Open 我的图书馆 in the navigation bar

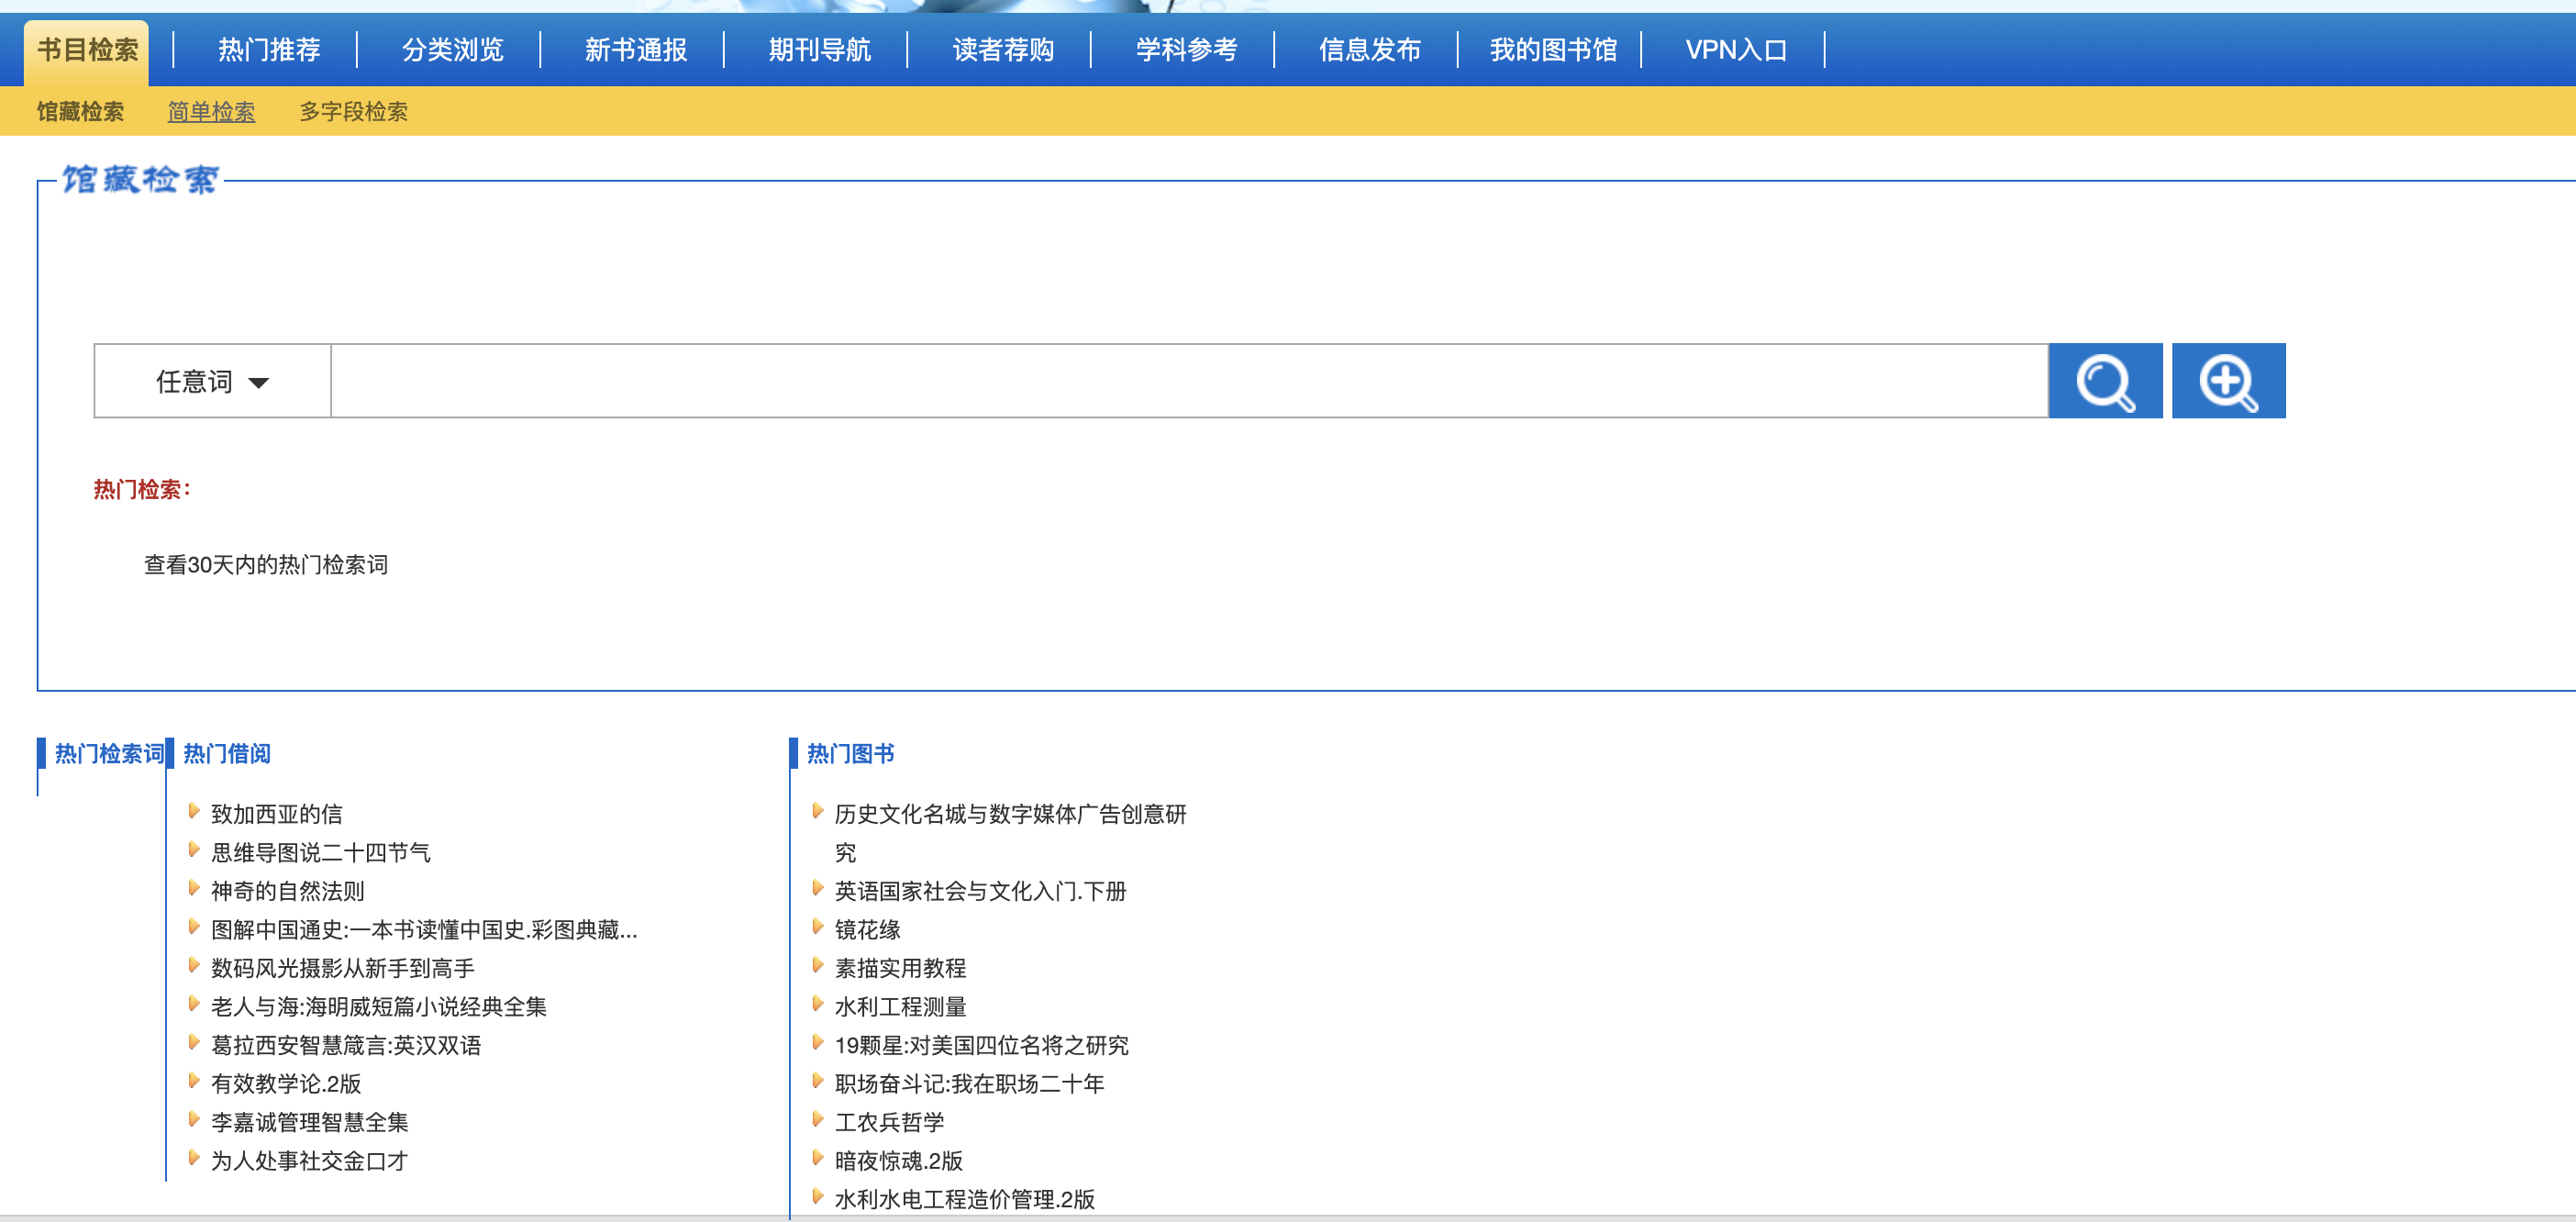(1552, 50)
